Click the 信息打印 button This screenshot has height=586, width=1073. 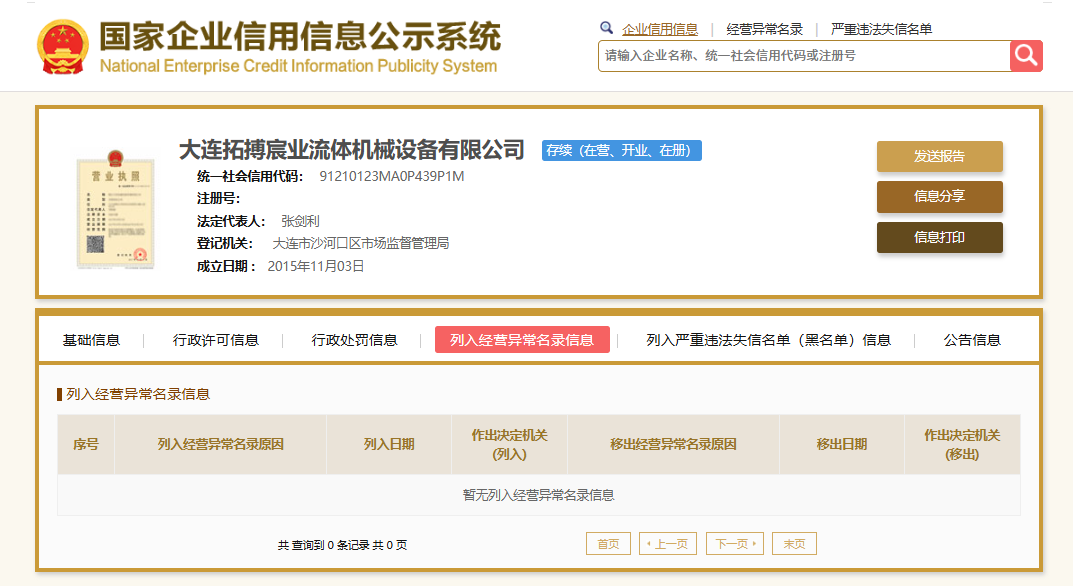940,237
